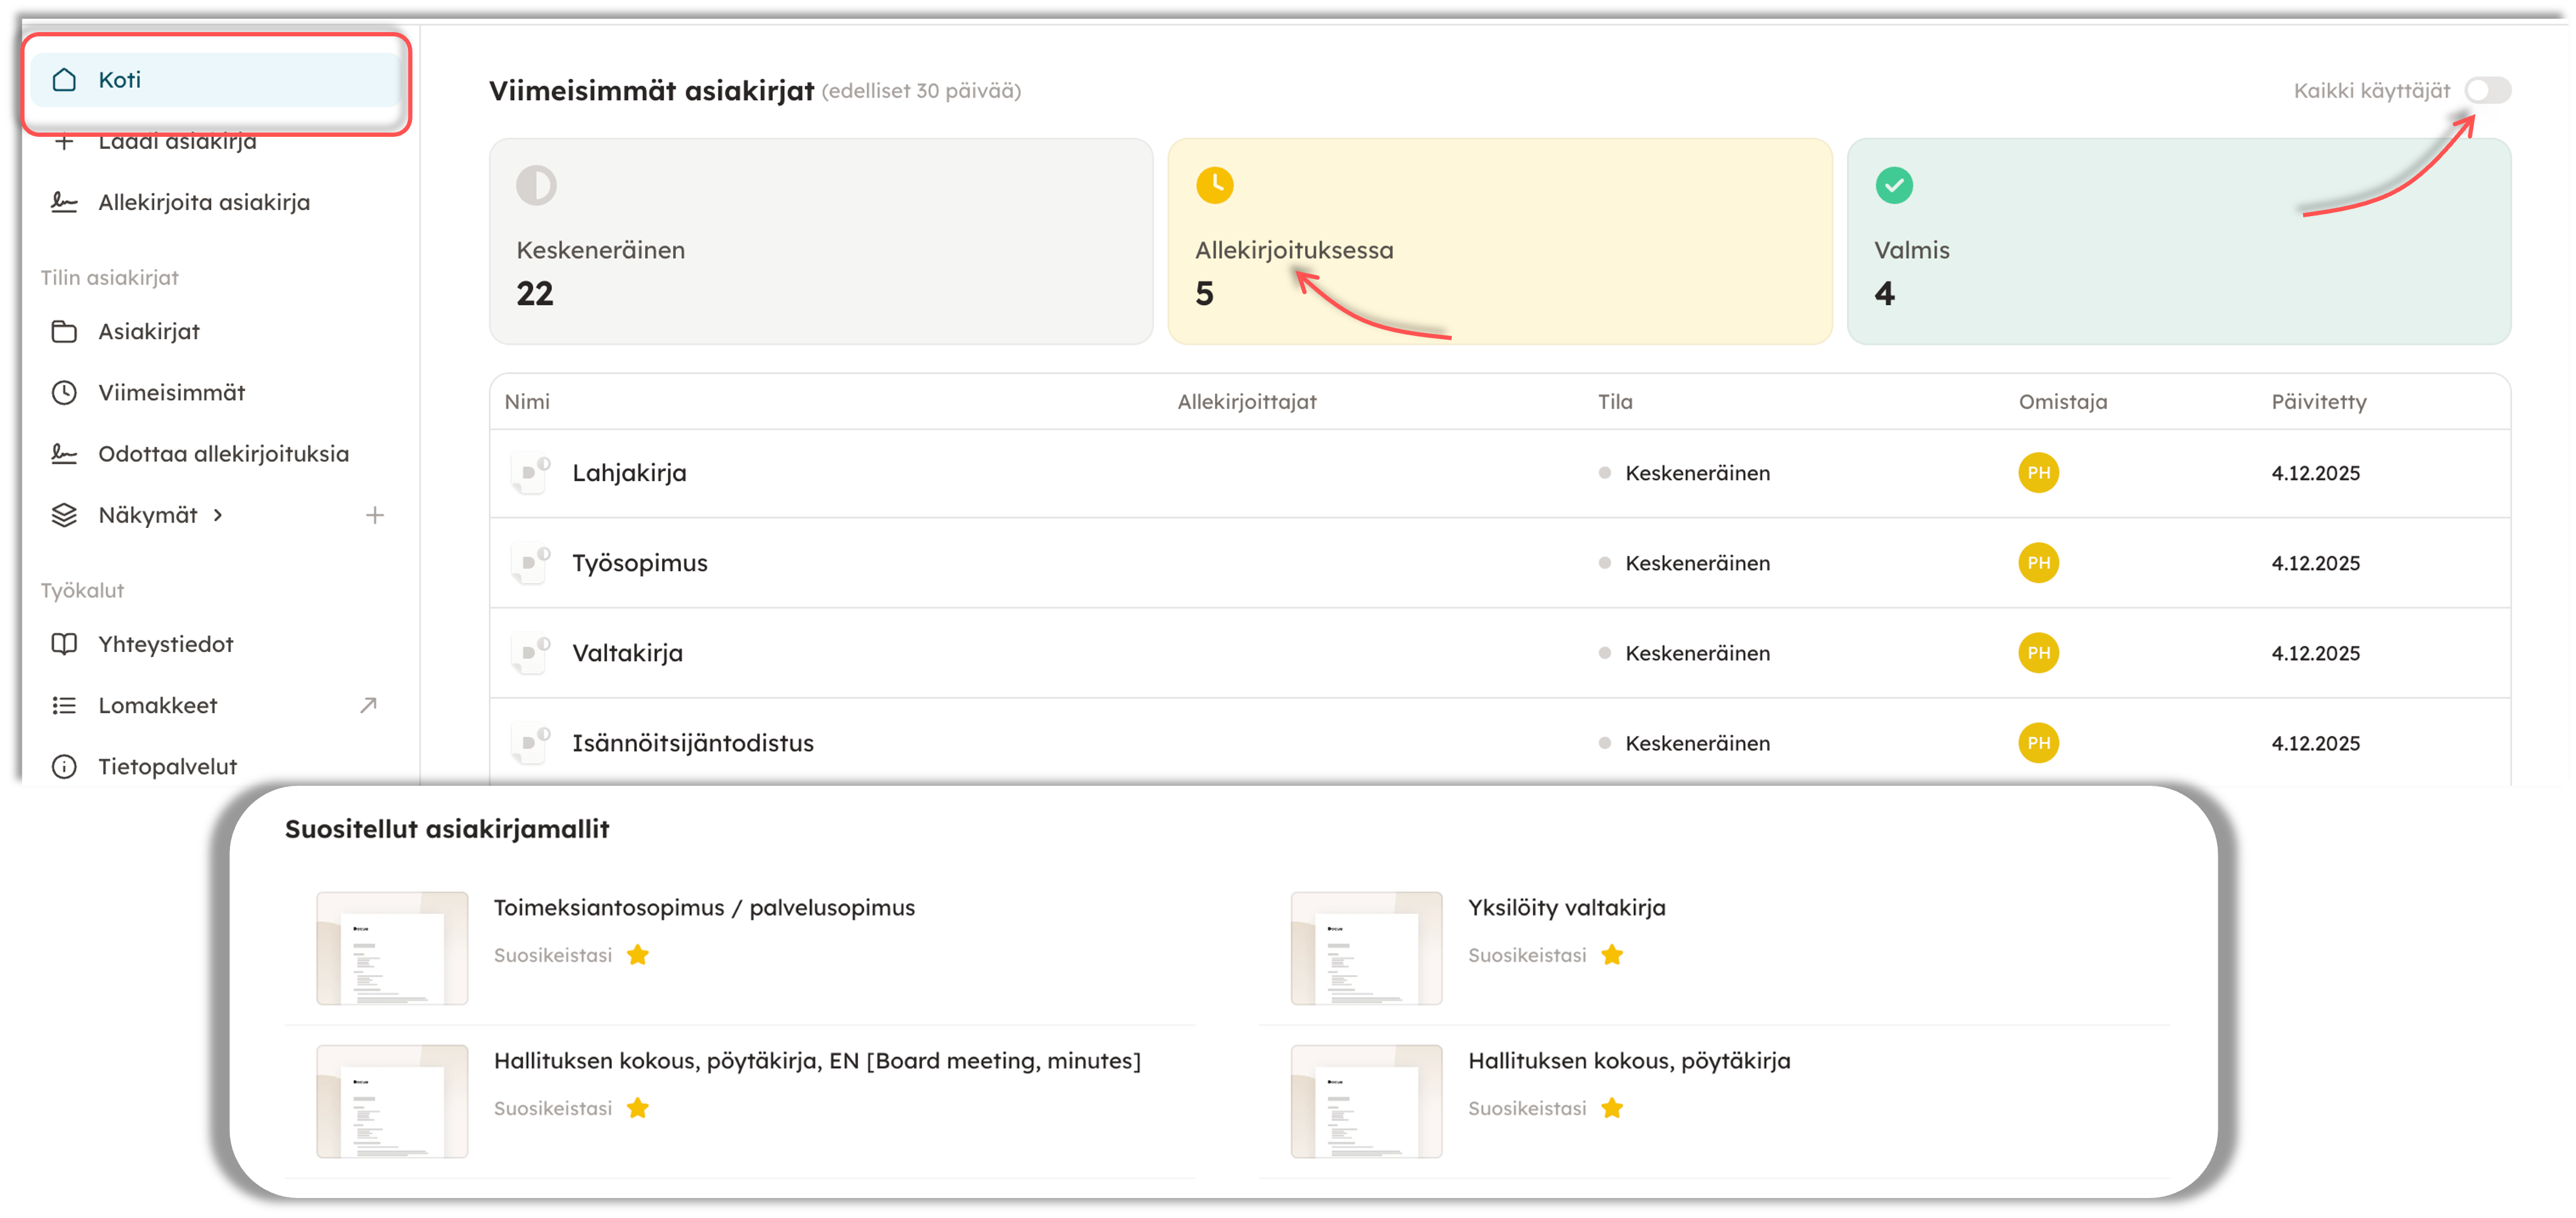
Task: Click the Tietopalvelut info icon
Action: pos(64,767)
